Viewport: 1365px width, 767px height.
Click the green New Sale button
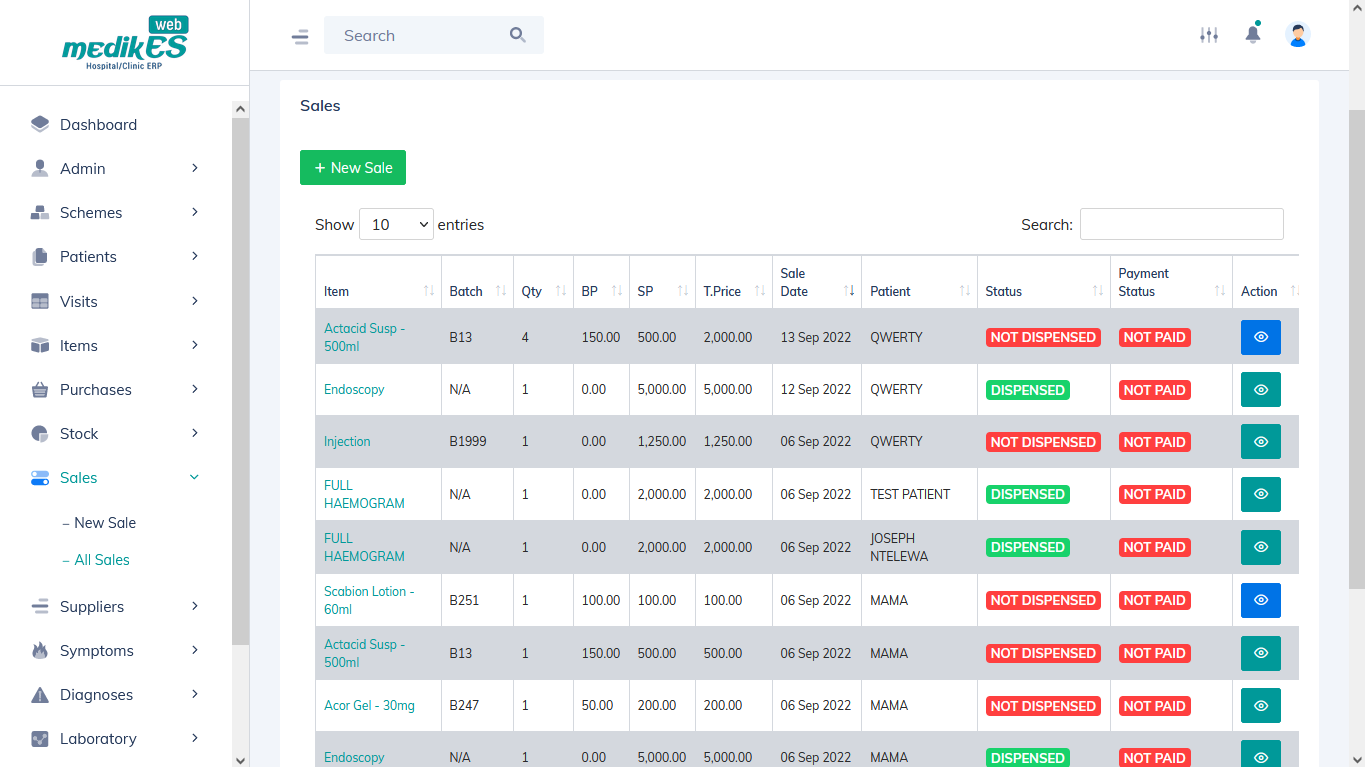(x=353, y=167)
